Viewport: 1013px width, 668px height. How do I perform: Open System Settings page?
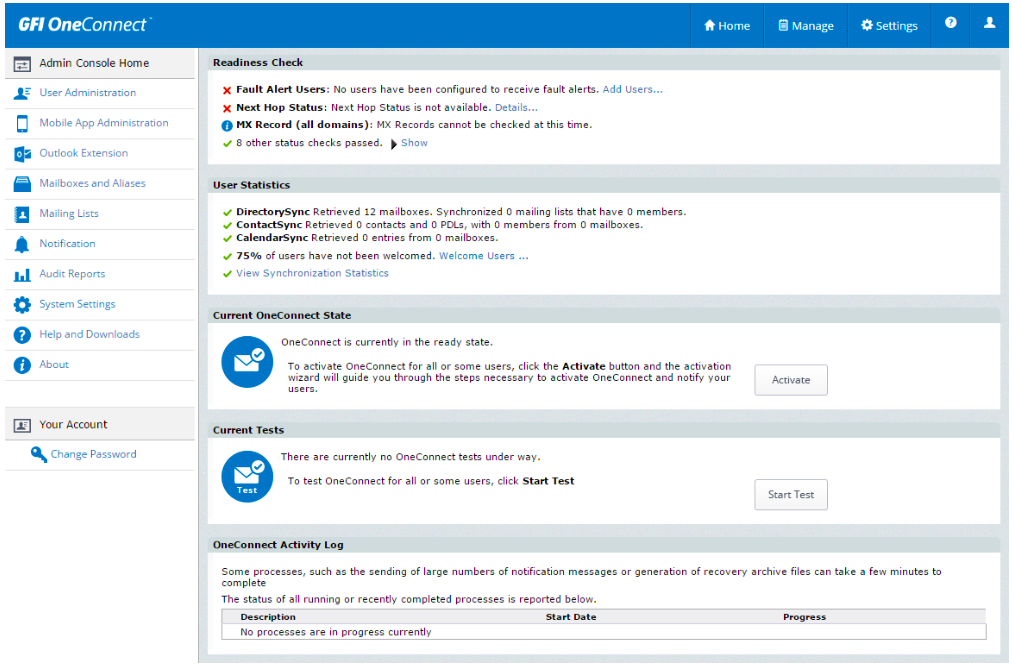[x=78, y=304]
